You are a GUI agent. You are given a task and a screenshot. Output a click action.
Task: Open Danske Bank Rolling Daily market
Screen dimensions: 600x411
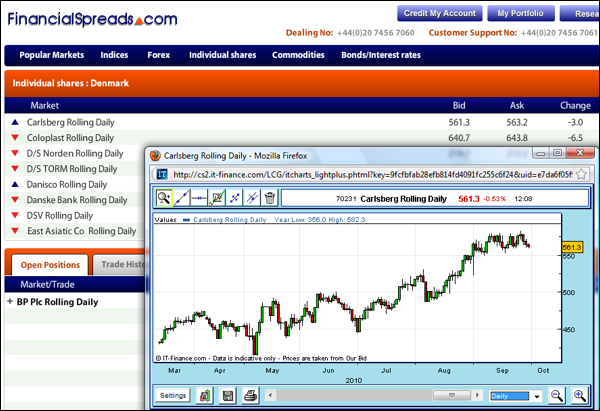[x=77, y=200]
